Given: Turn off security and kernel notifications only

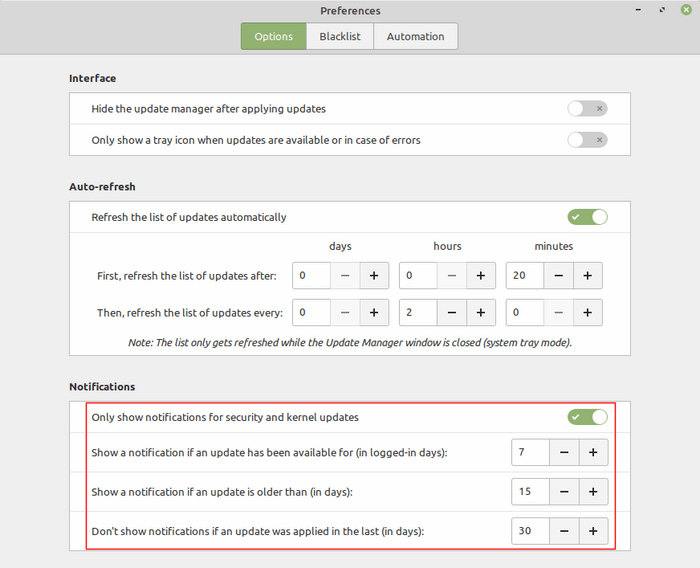Looking at the screenshot, I should pyautogui.click(x=587, y=417).
